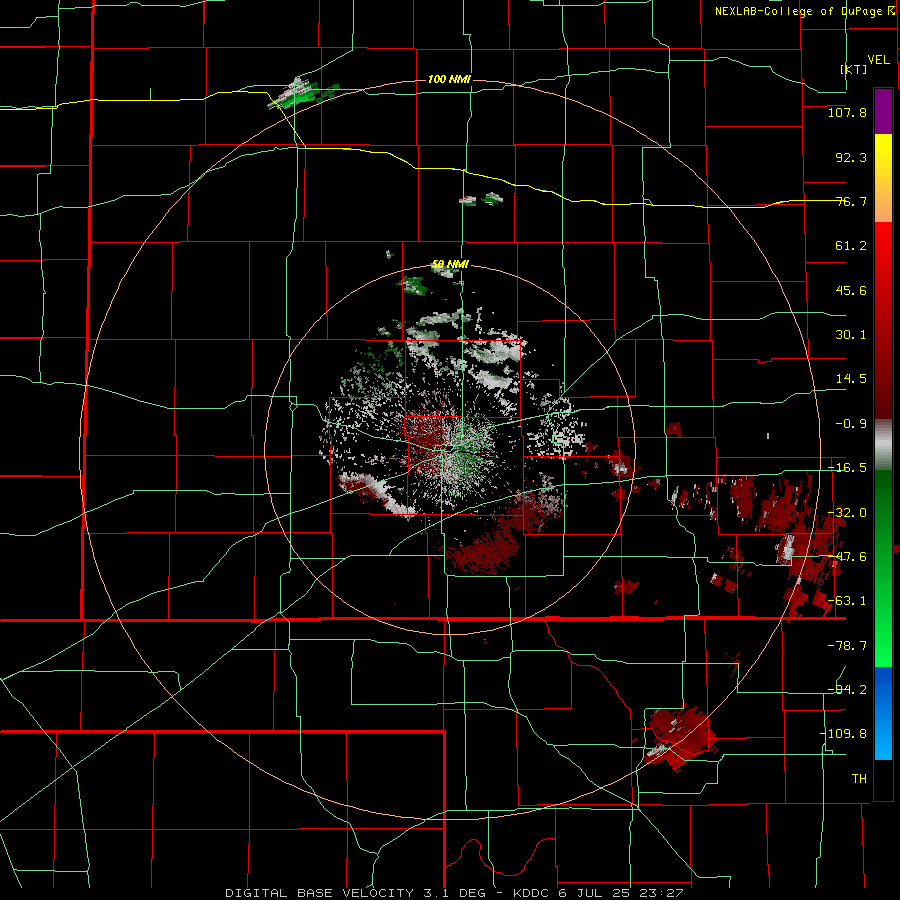Click the [KT] units label
Screen dimensions: 900x900
pos(854,69)
